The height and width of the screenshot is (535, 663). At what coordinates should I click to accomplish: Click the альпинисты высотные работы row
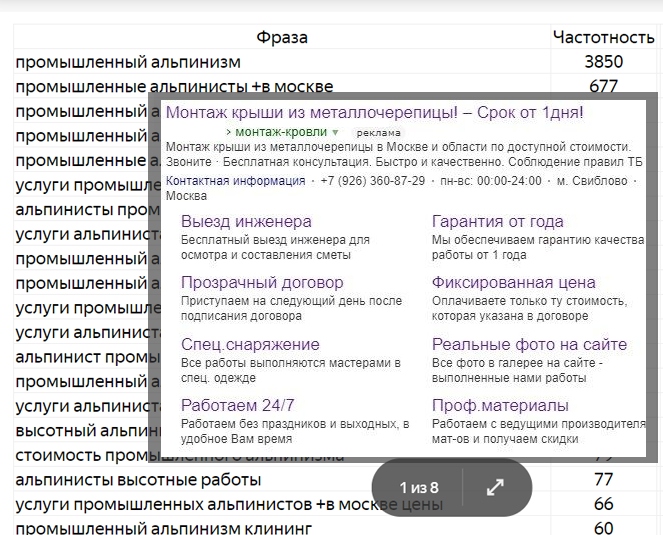pyautogui.click(x=137, y=480)
